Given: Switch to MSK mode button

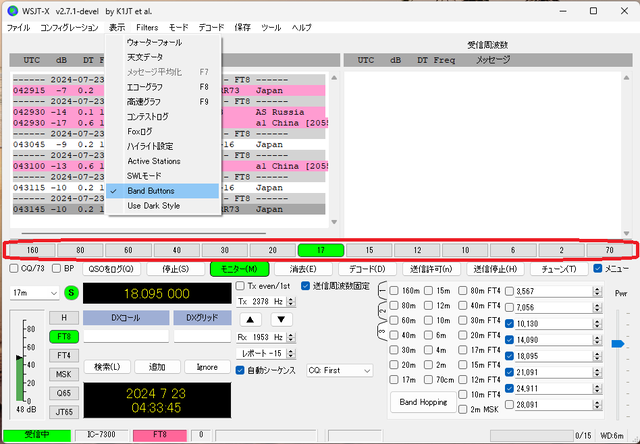Looking at the screenshot, I should [64, 374].
